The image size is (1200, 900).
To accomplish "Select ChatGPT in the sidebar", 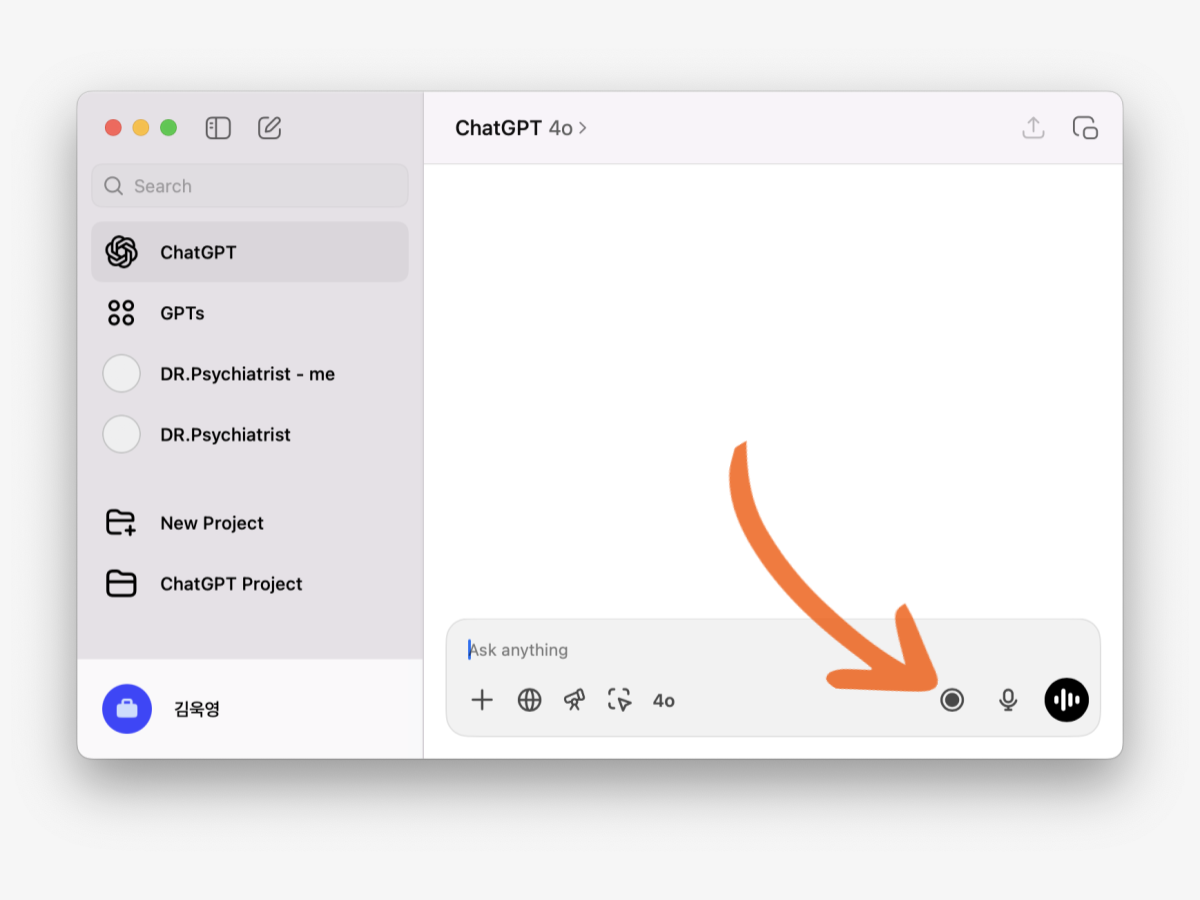I will pyautogui.click(x=250, y=252).
